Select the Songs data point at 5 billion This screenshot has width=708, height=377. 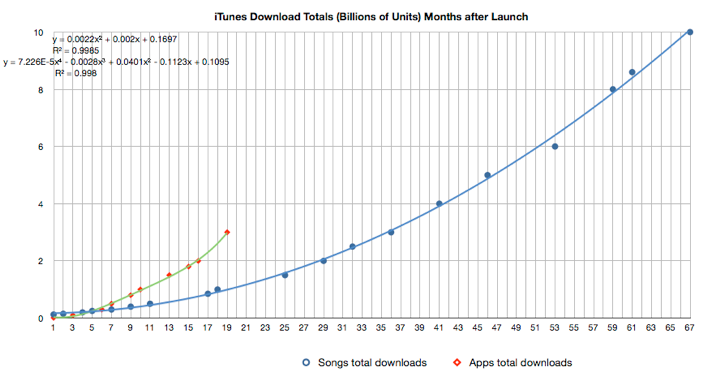488,175
